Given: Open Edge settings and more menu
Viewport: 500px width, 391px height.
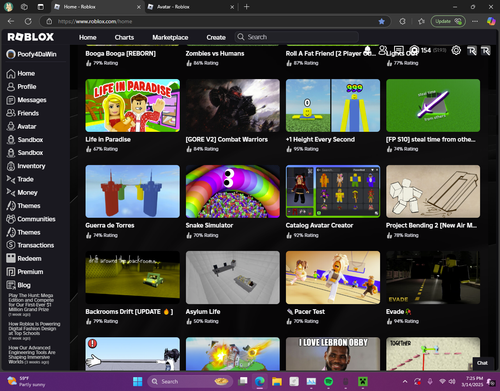Looking at the screenshot, I should pyautogui.click(x=475, y=21).
